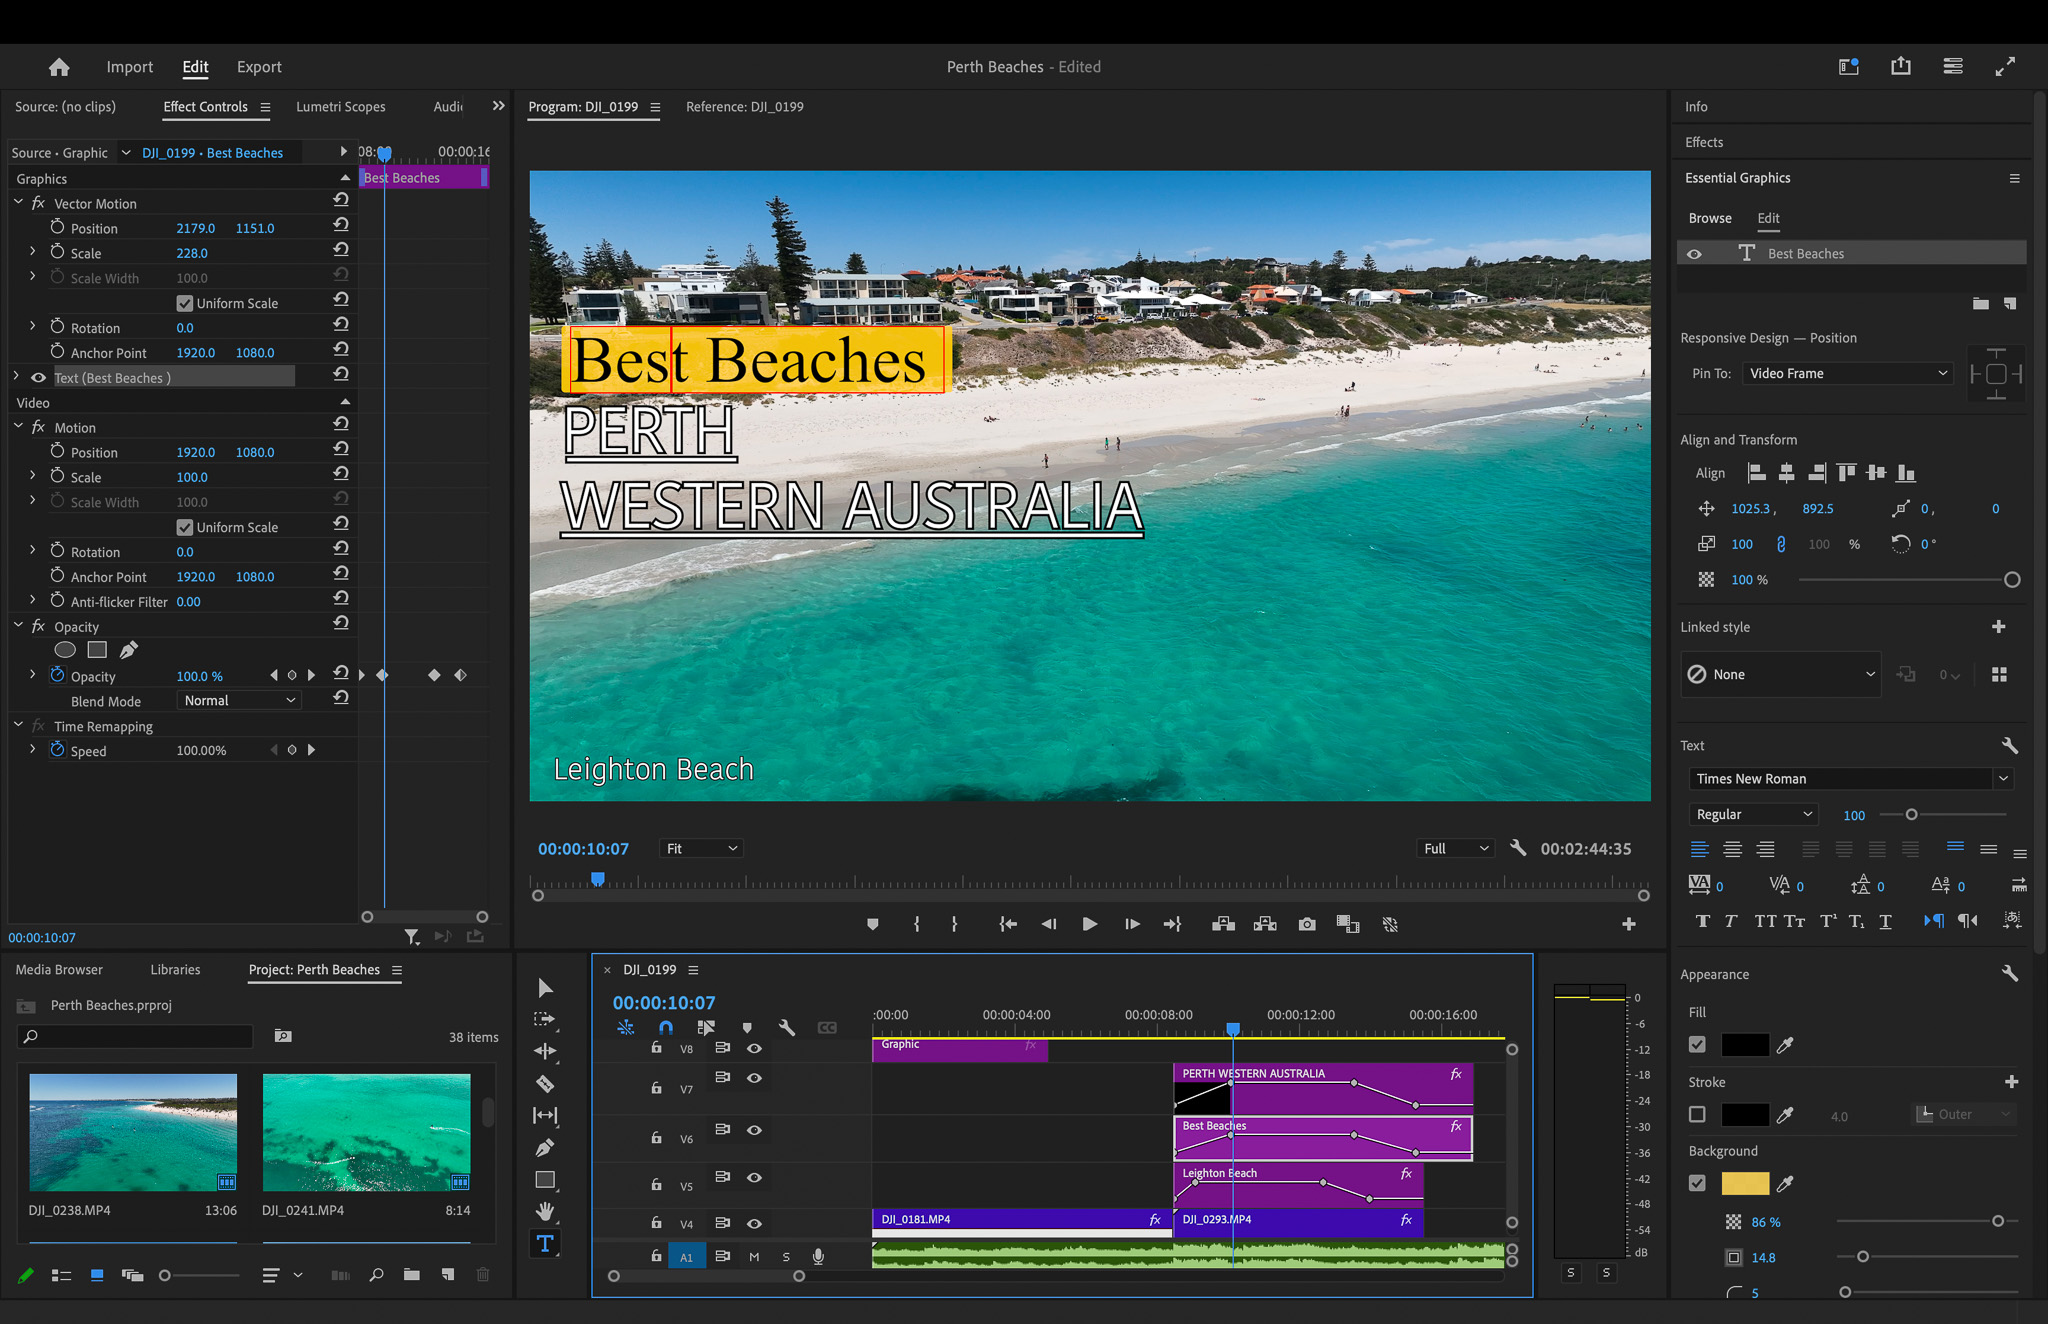Switch to the Import tab
The height and width of the screenshot is (1324, 2048).
point(130,67)
